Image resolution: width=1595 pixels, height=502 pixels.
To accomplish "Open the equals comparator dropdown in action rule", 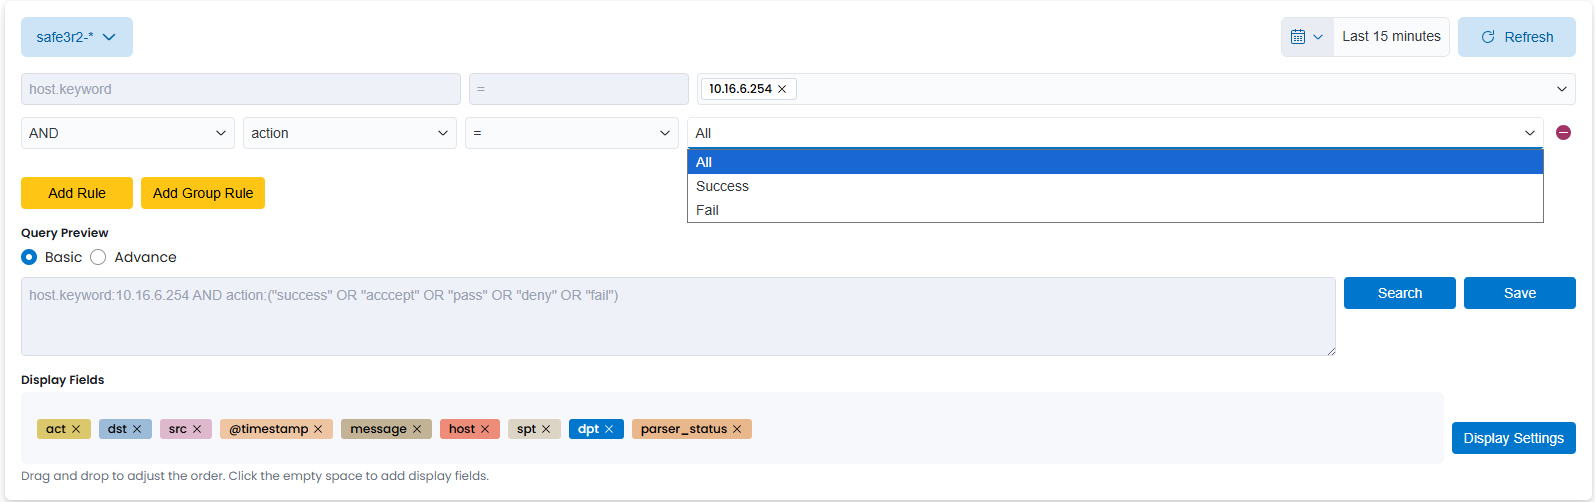I will pos(572,133).
